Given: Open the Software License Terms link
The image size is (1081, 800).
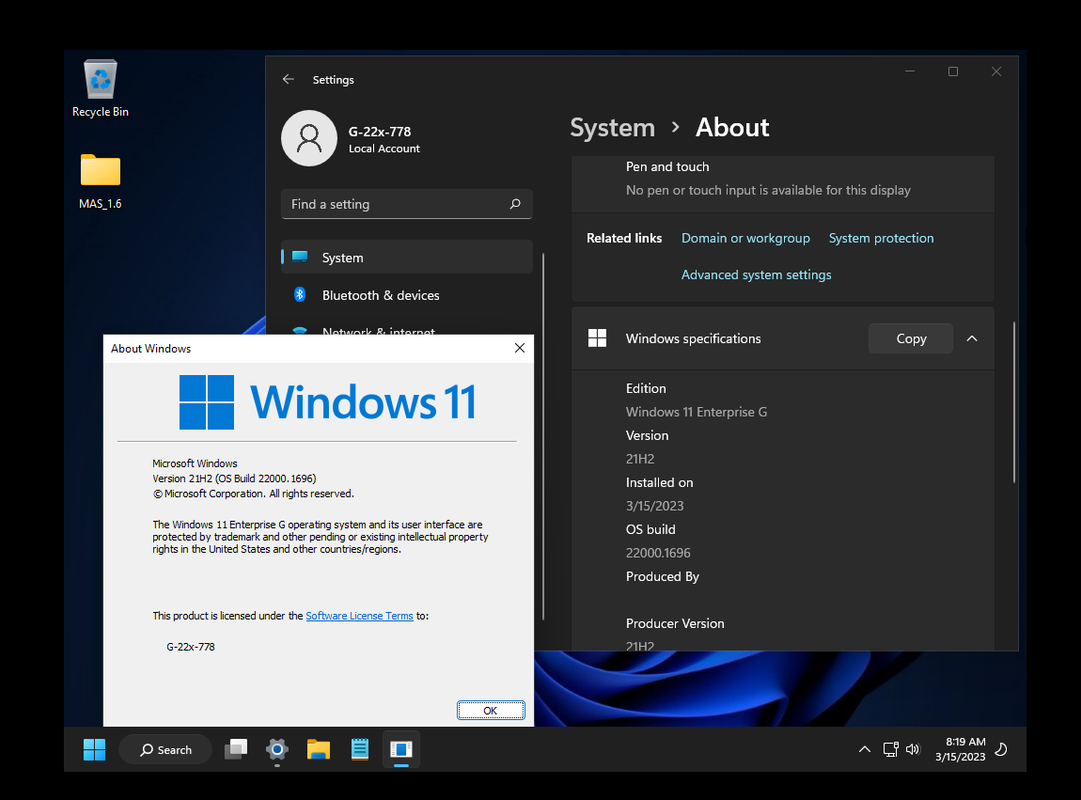Looking at the screenshot, I should [x=359, y=616].
